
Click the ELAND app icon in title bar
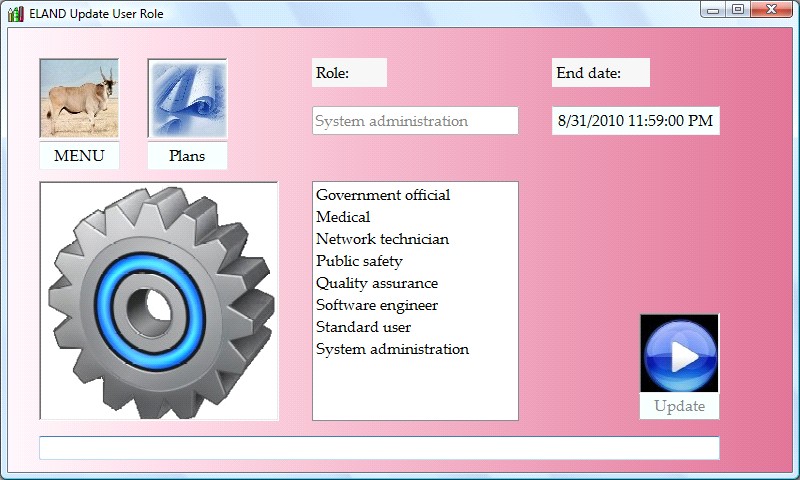(x=15, y=14)
